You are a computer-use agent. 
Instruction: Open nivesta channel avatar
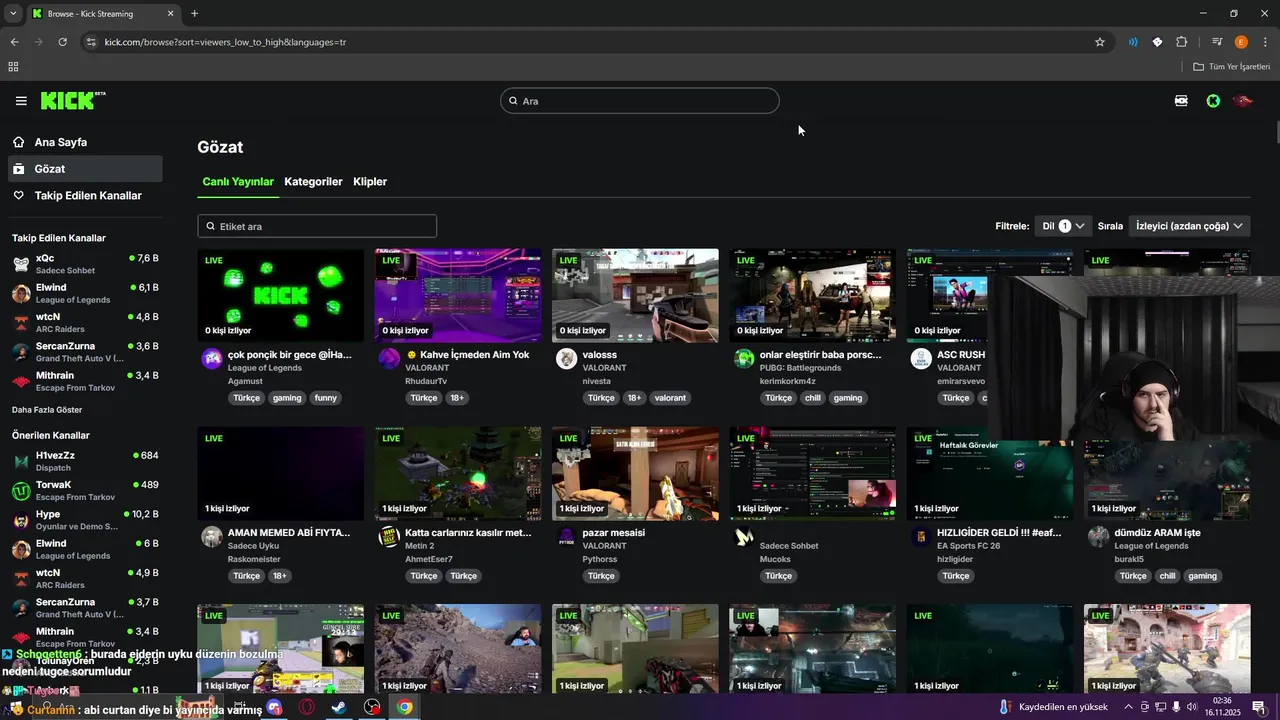coord(566,359)
